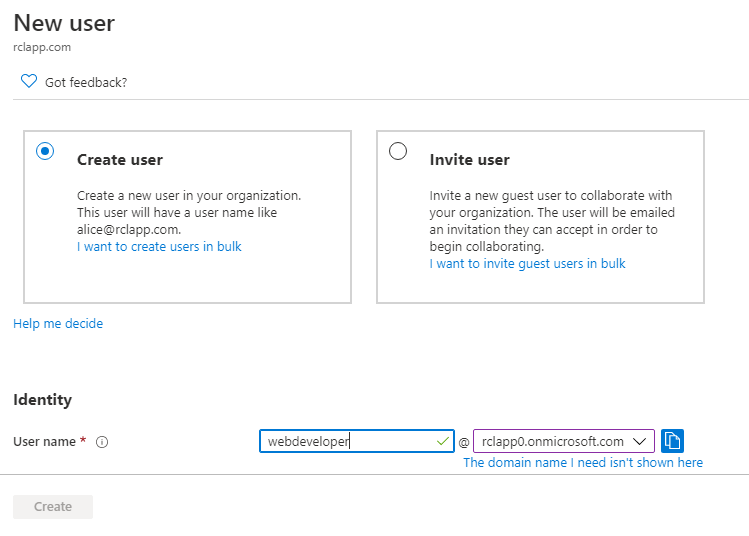Screen dimensions: 749x536
Task: Open the Got feedback? link
Action: click(86, 82)
